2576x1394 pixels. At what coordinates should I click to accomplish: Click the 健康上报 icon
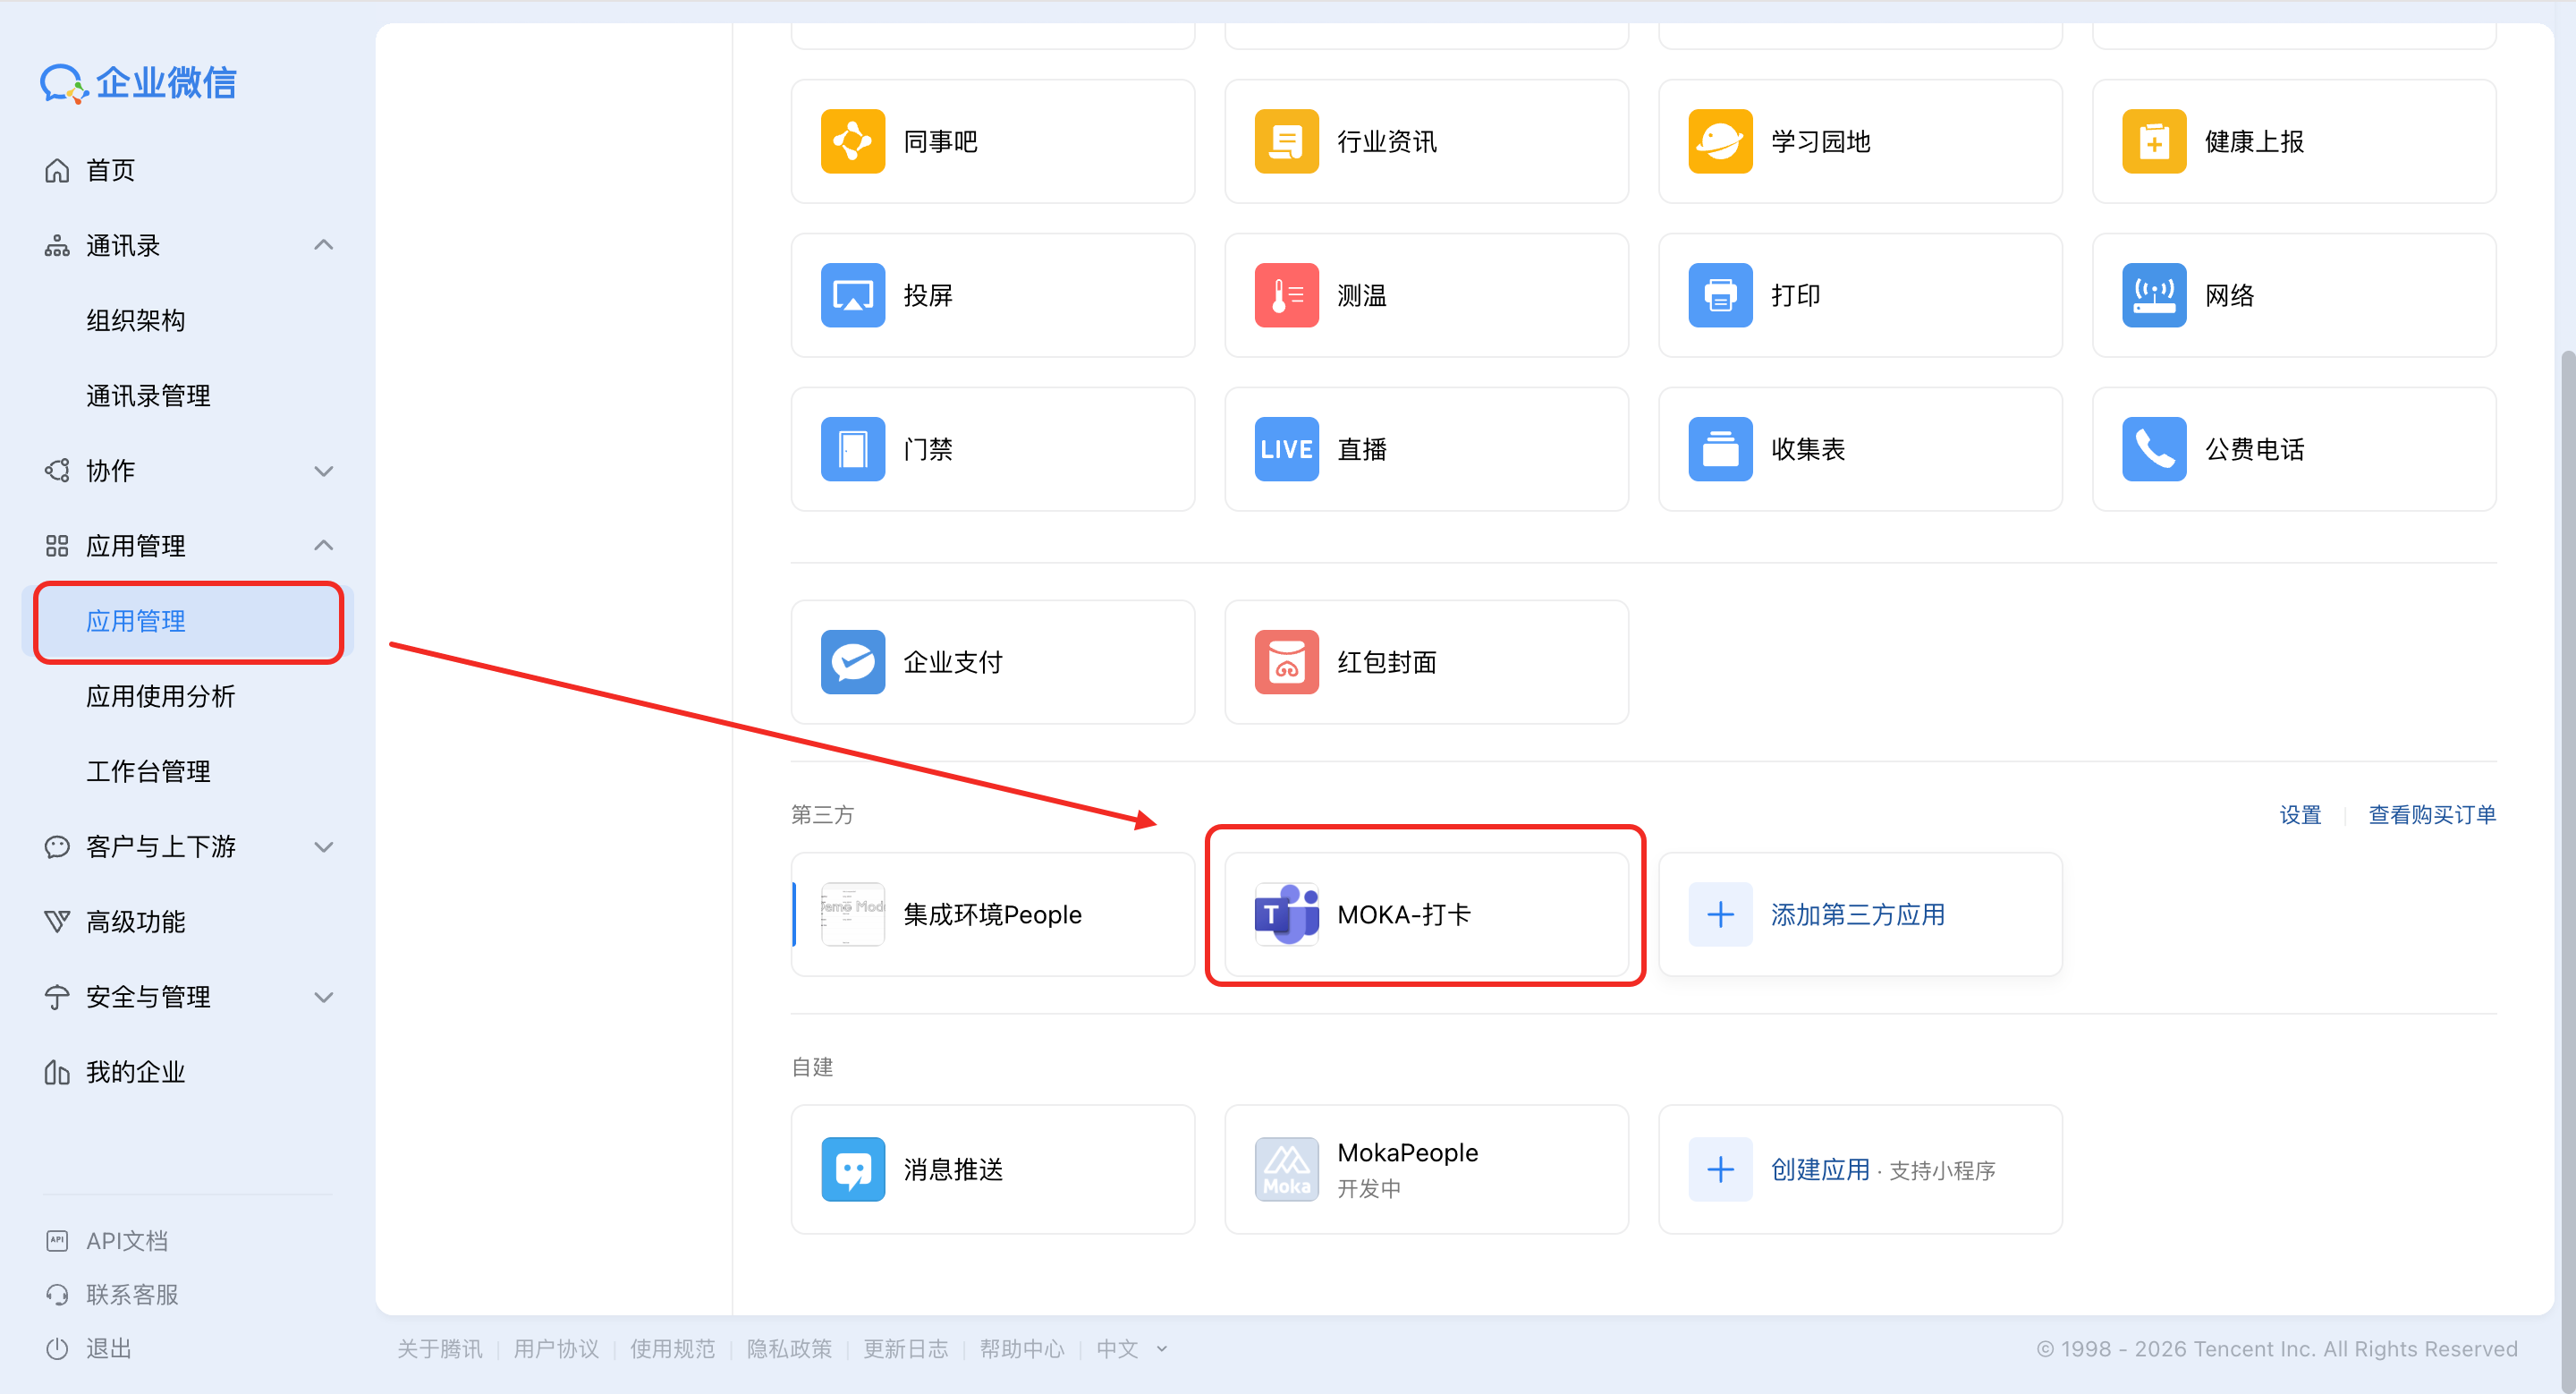point(2153,141)
